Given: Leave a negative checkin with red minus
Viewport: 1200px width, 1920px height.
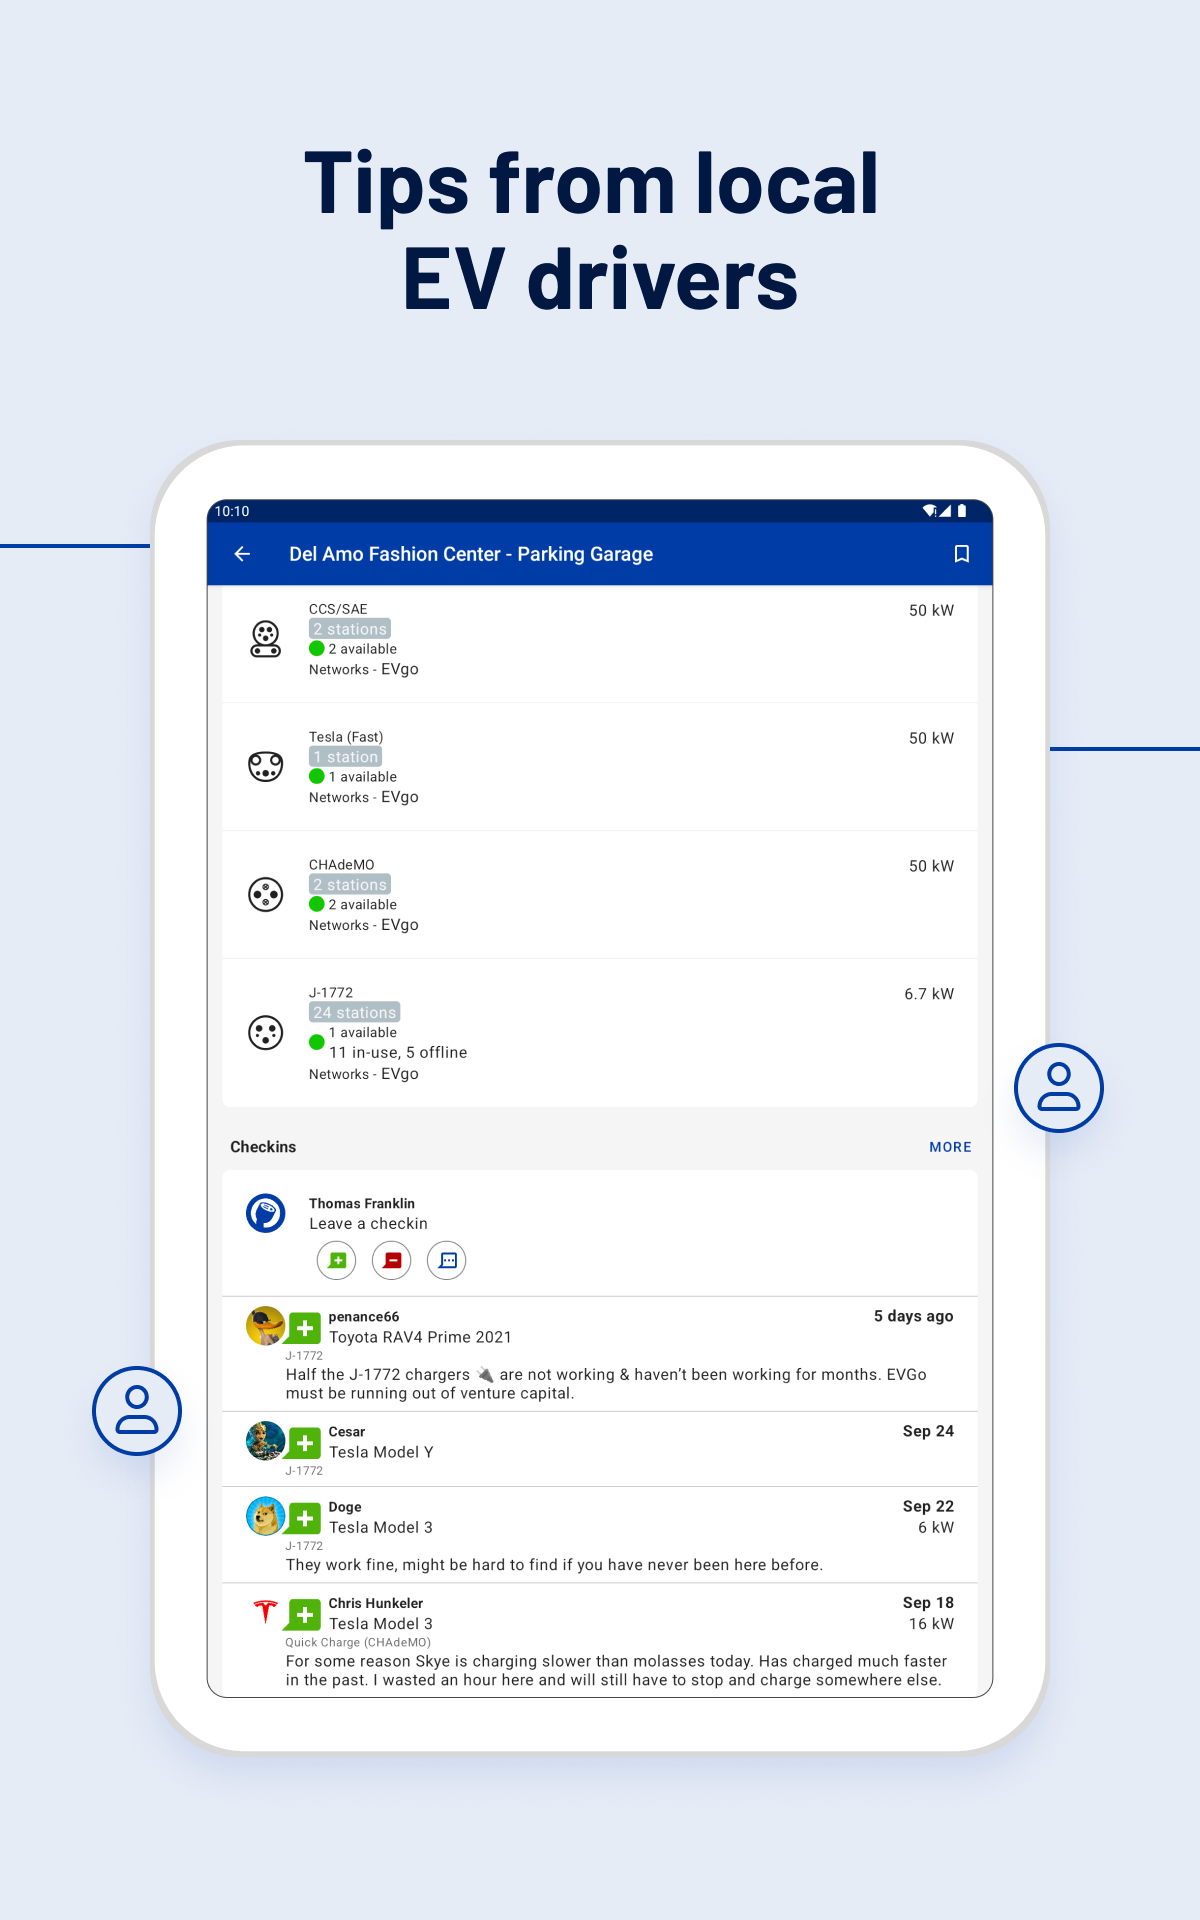Looking at the screenshot, I should click(x=392, y=1260).
